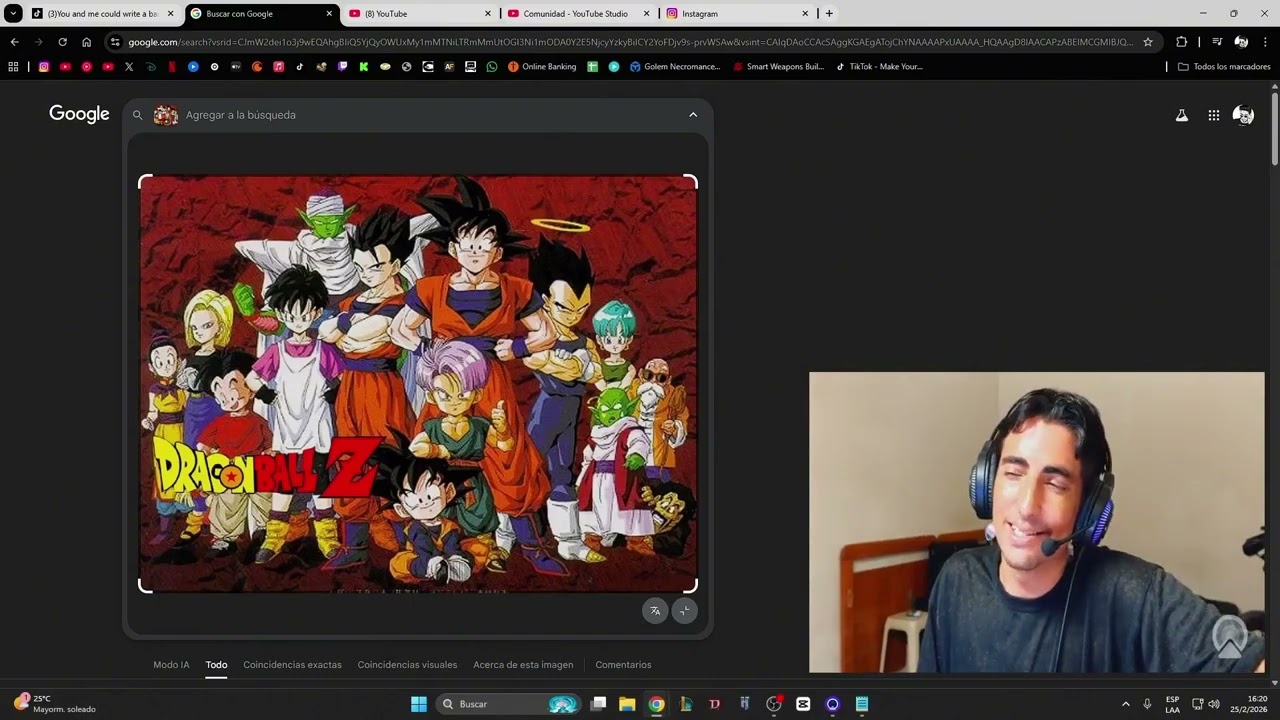Open the Netflix bookmark icon
Image resolution: width=1280 pixels, height=720 pixels.
(172, 67)
